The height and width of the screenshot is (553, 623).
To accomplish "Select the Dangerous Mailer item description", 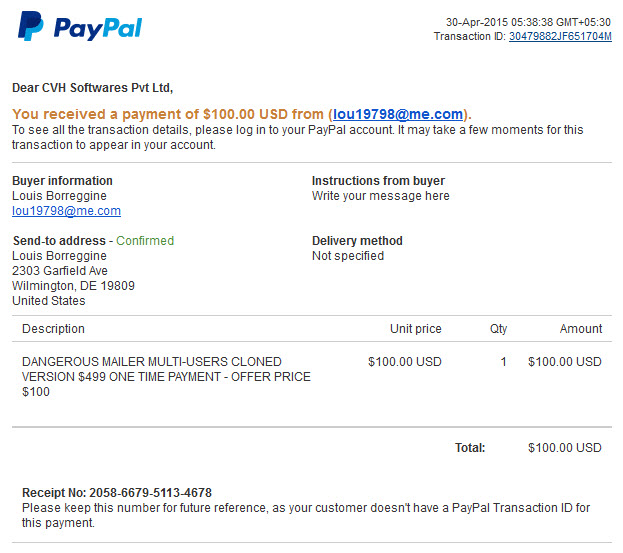I will (x=166, y=376).
